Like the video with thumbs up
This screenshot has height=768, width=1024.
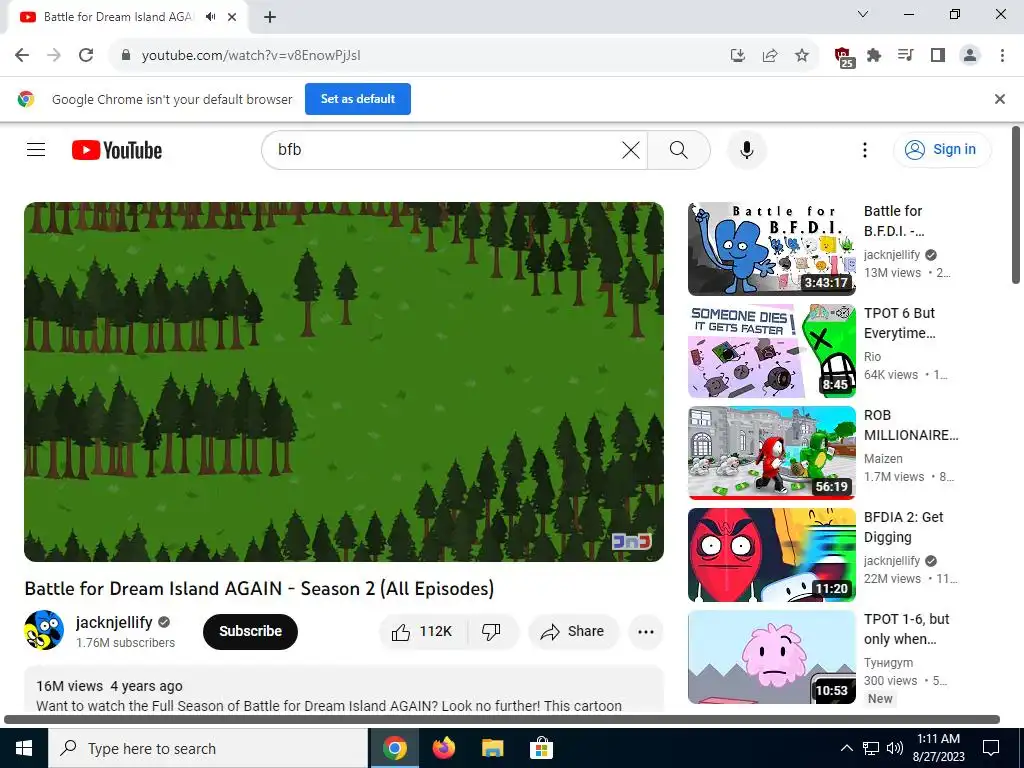[423, 632]
